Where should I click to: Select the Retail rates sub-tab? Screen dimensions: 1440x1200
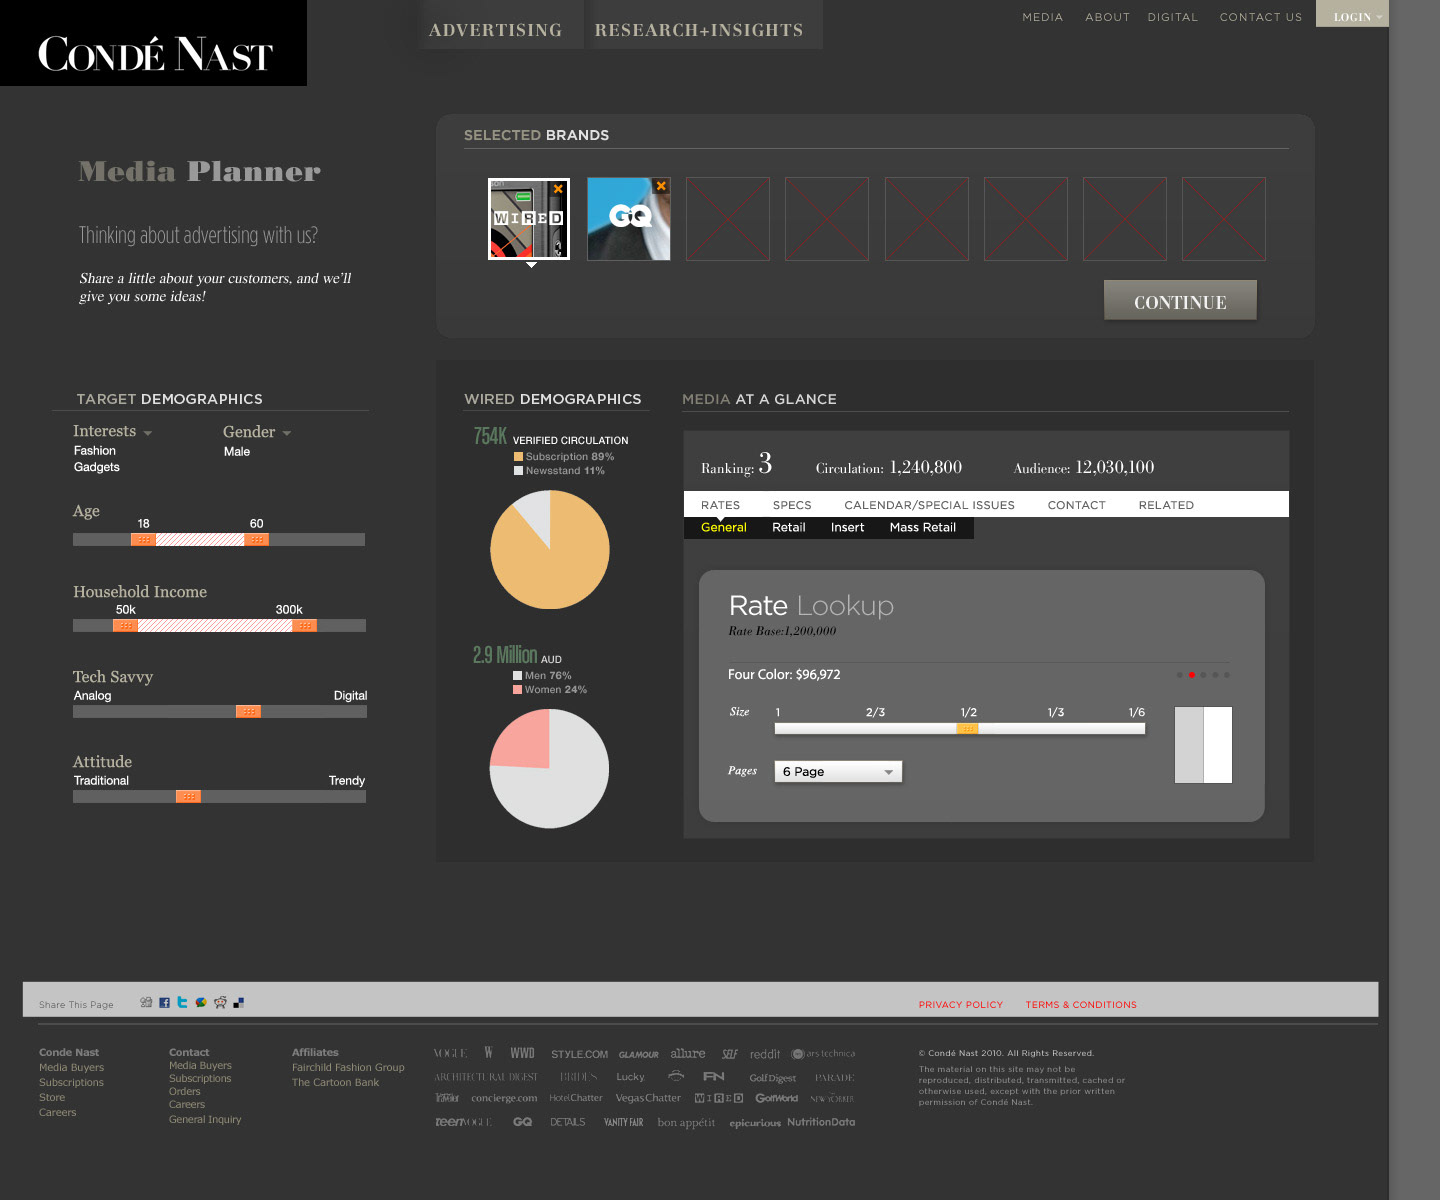[788, 527]
